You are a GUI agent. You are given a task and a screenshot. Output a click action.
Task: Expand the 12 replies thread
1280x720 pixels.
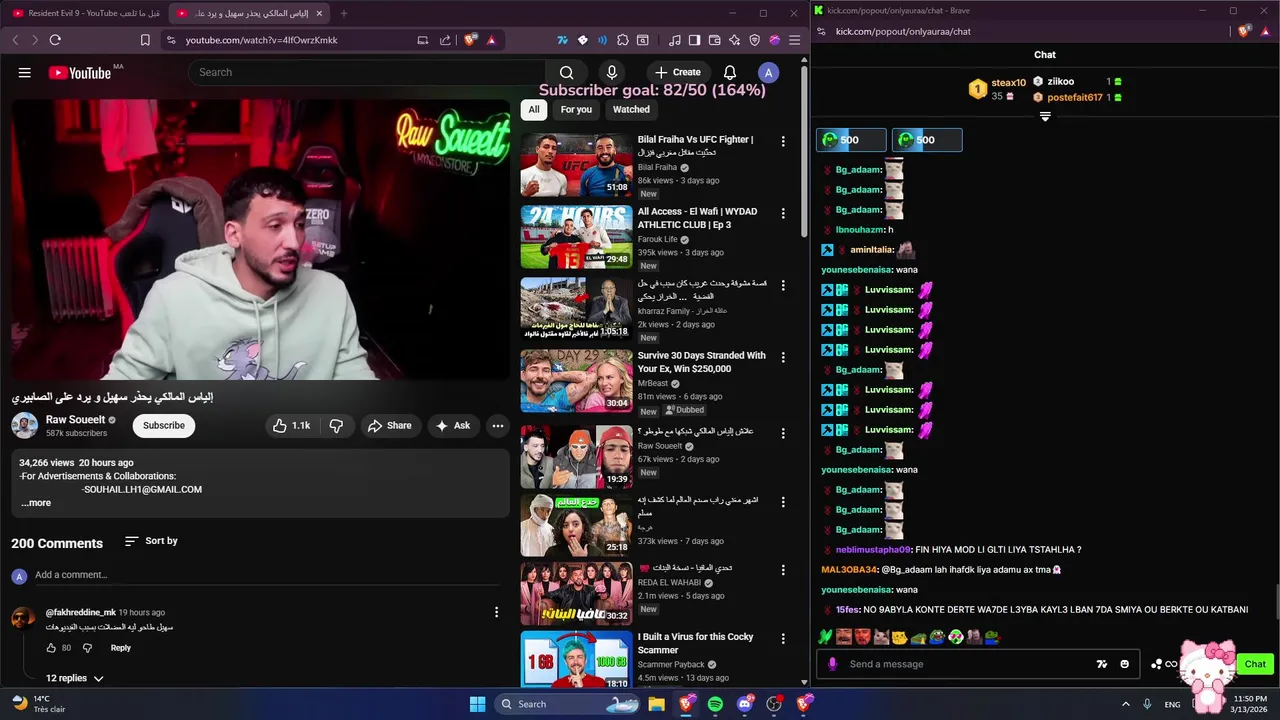[x=75, y=678]
